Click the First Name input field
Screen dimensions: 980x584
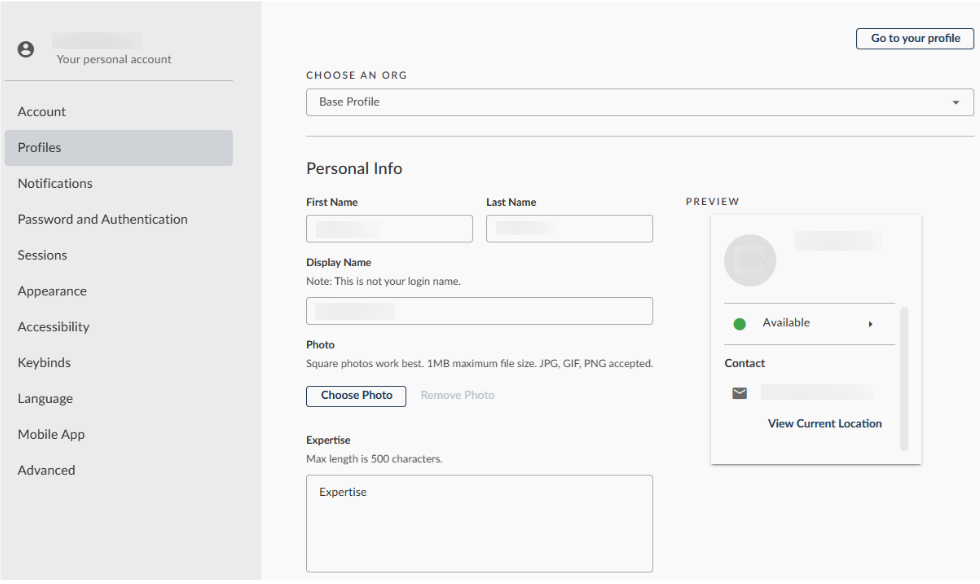coord(389,228)
